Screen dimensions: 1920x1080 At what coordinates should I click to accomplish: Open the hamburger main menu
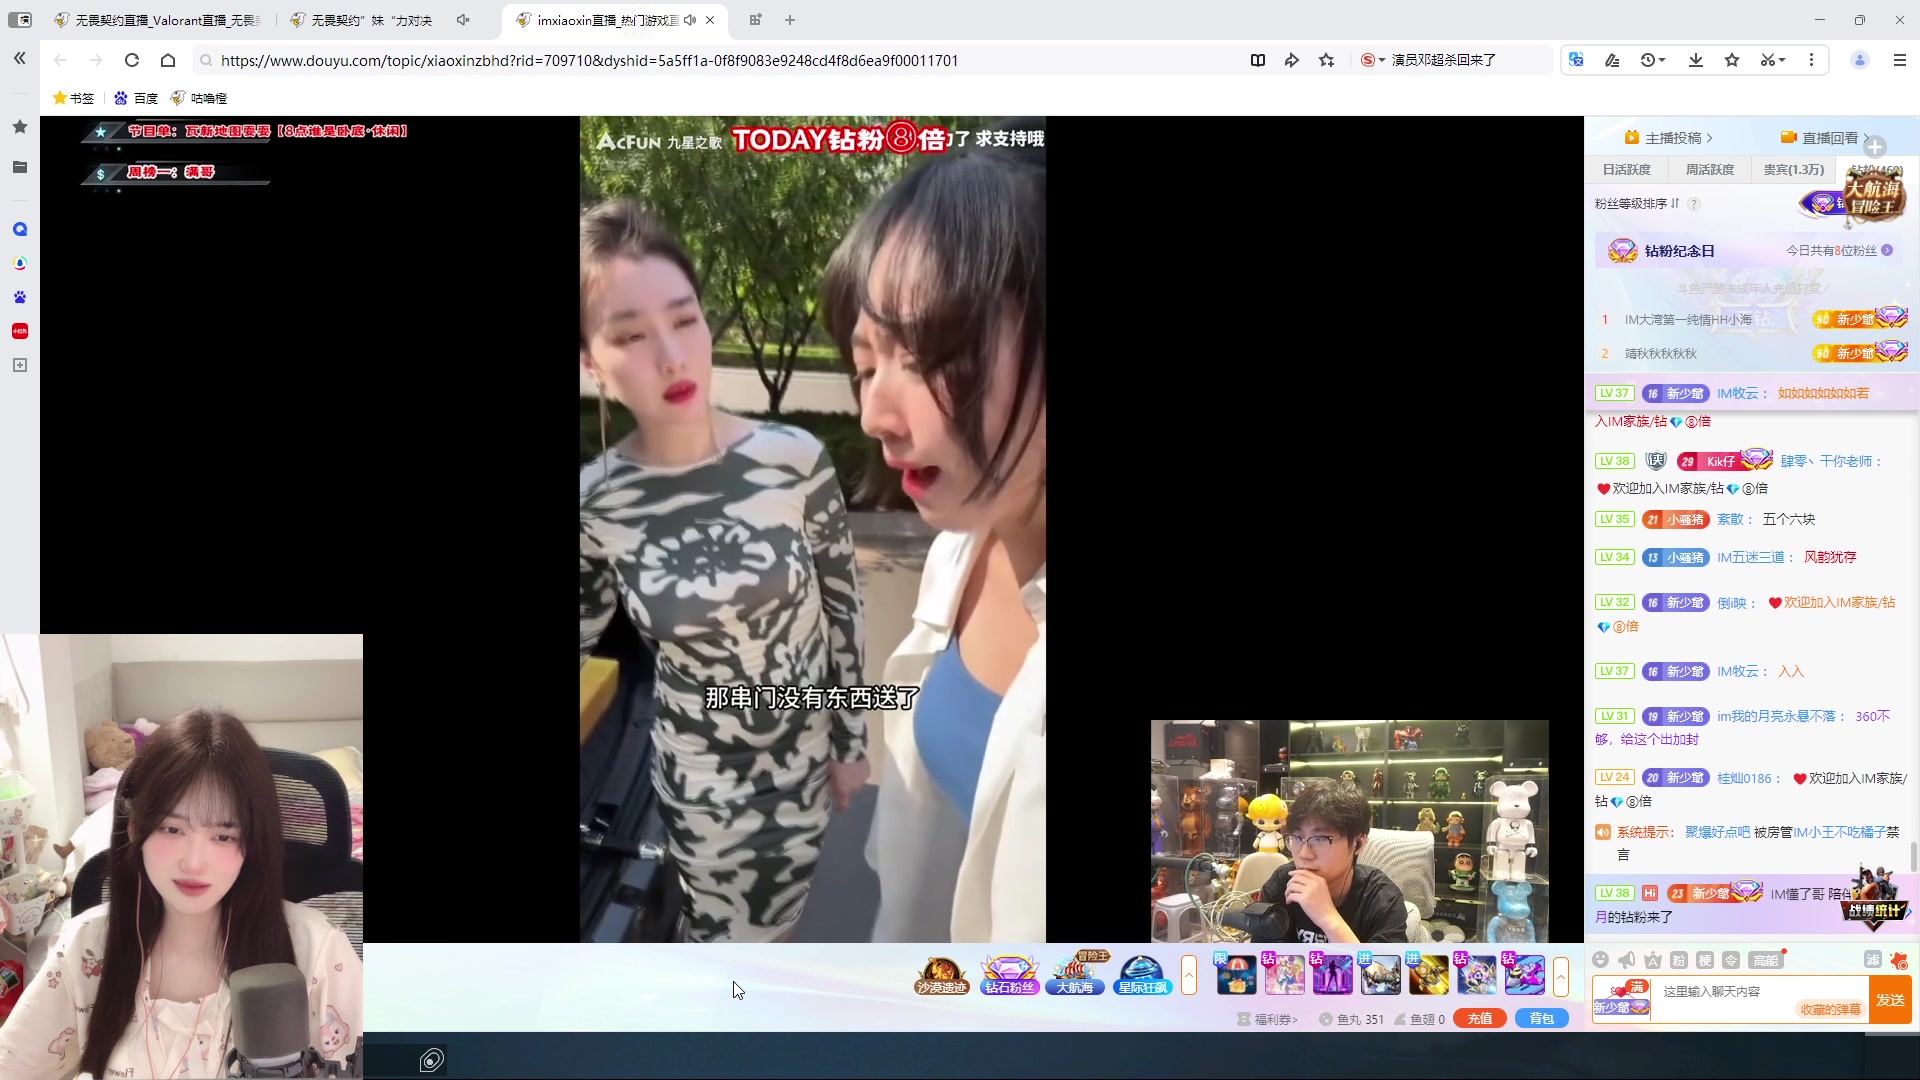click(1900, 60)
